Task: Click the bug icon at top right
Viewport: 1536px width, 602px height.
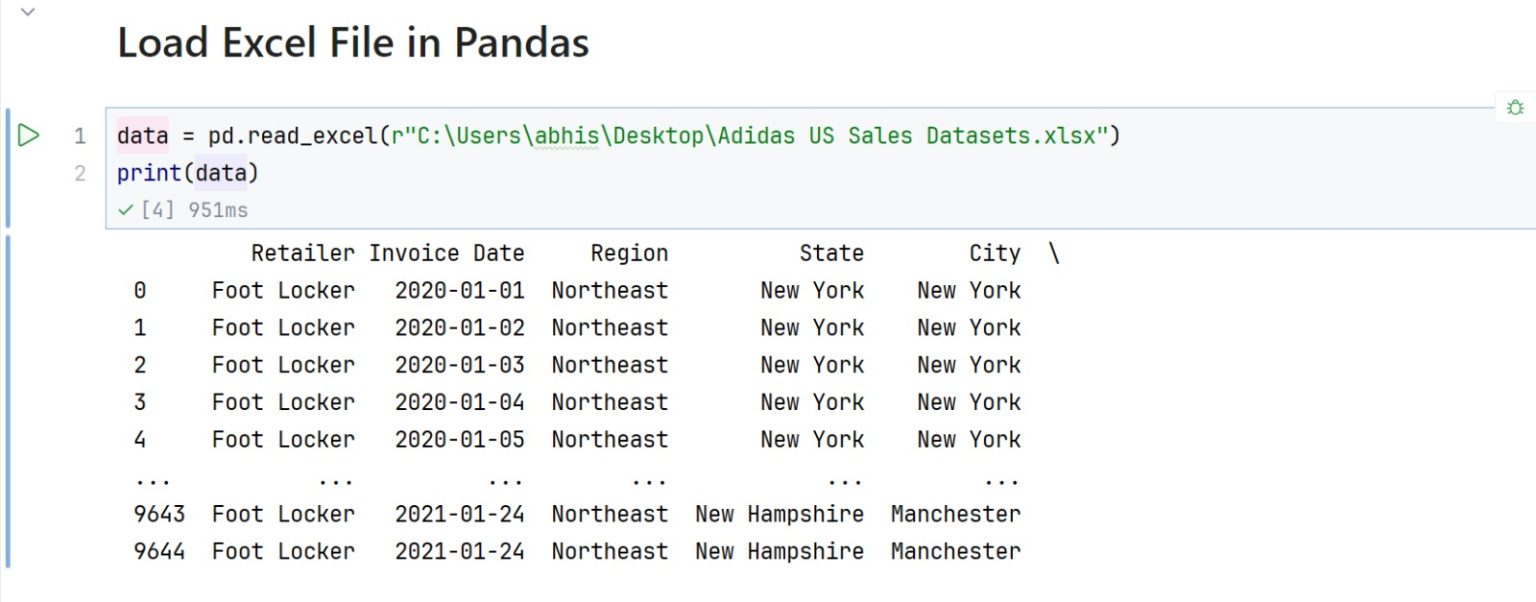Action: (1516, 107)
